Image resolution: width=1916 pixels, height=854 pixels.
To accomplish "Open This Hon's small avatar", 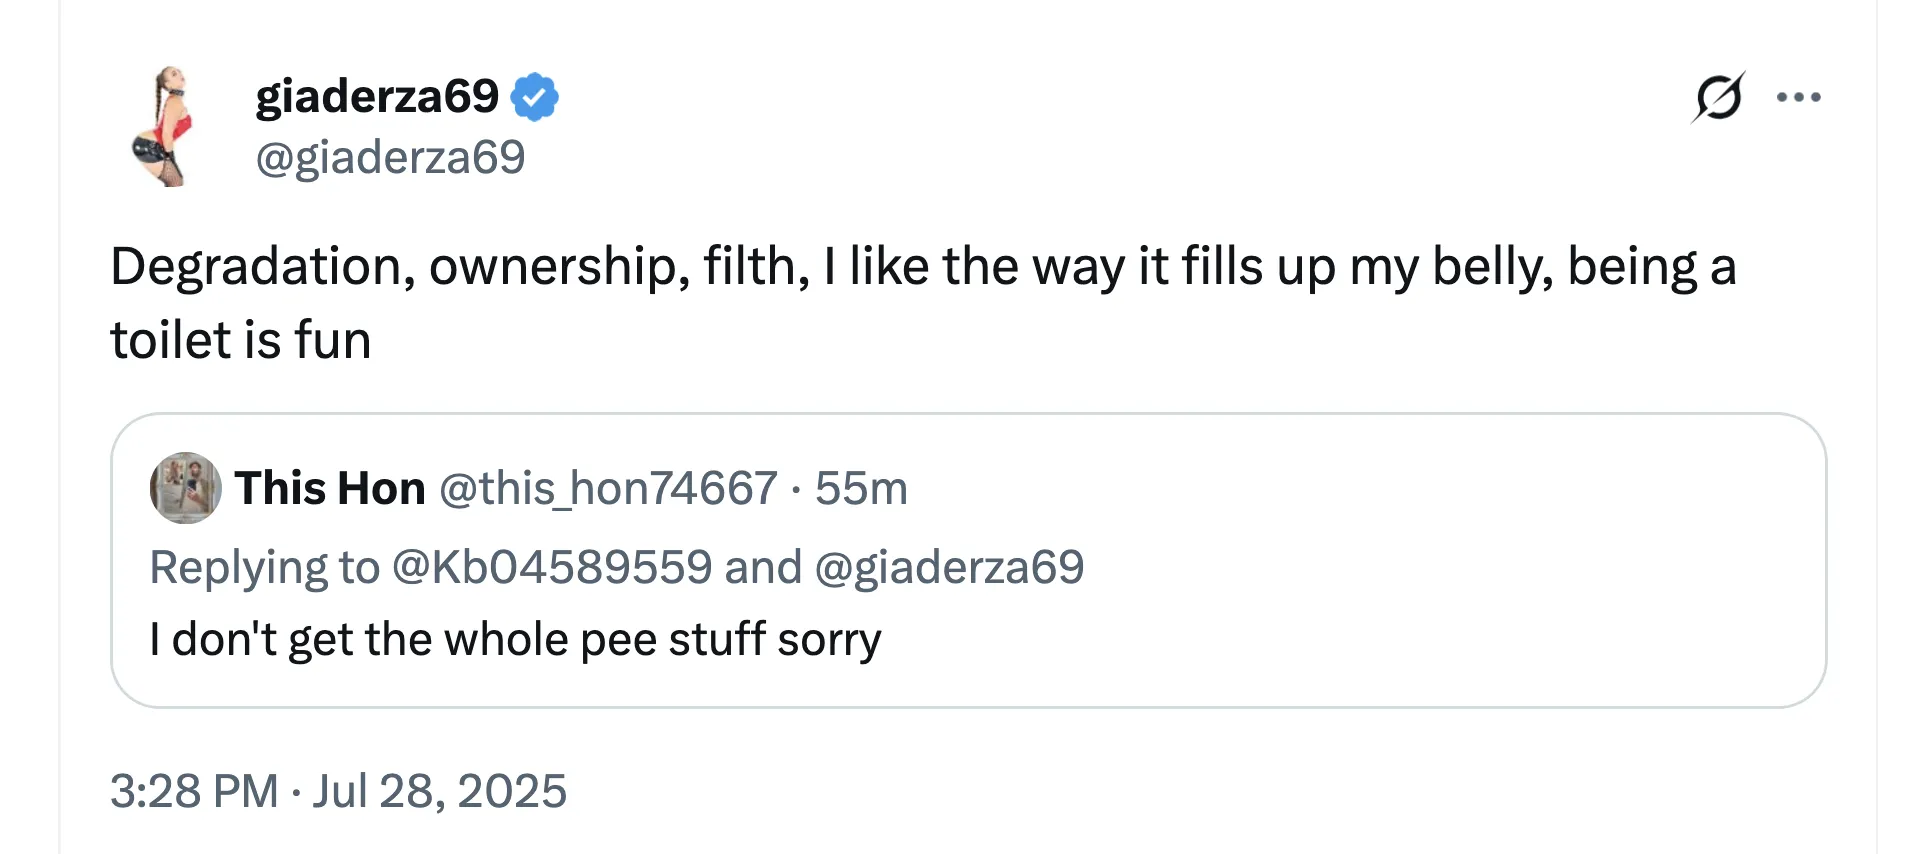I will (185, 488).
